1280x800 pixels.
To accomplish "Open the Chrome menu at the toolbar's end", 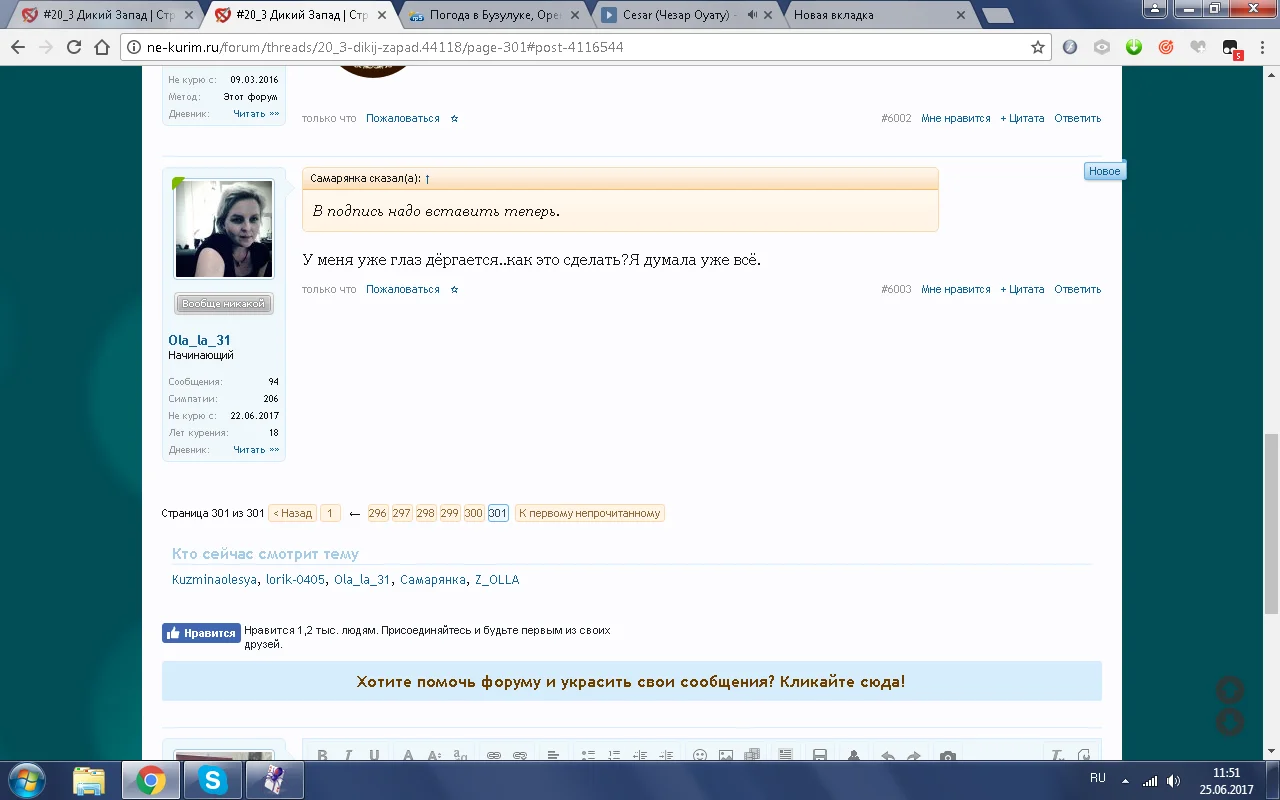I will pos(1262,47).
